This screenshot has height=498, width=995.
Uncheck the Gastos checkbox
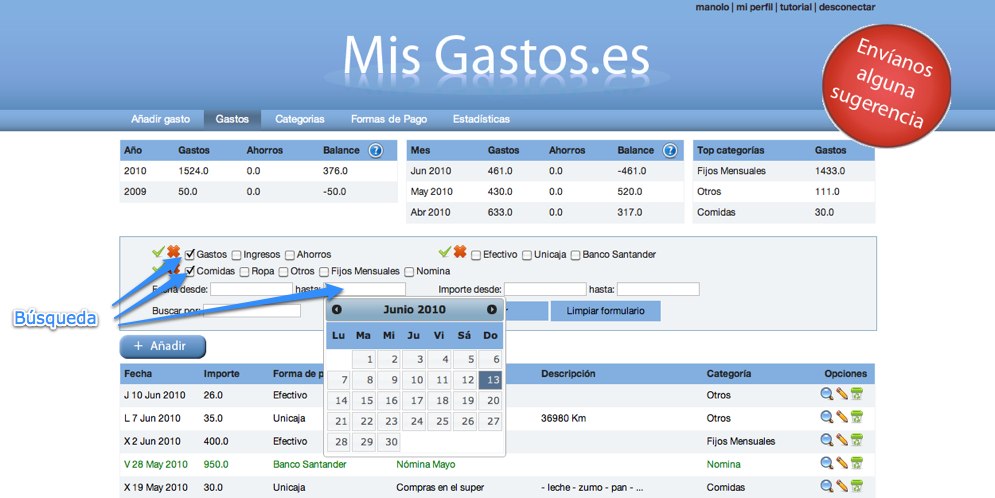(x=190, y=255)
